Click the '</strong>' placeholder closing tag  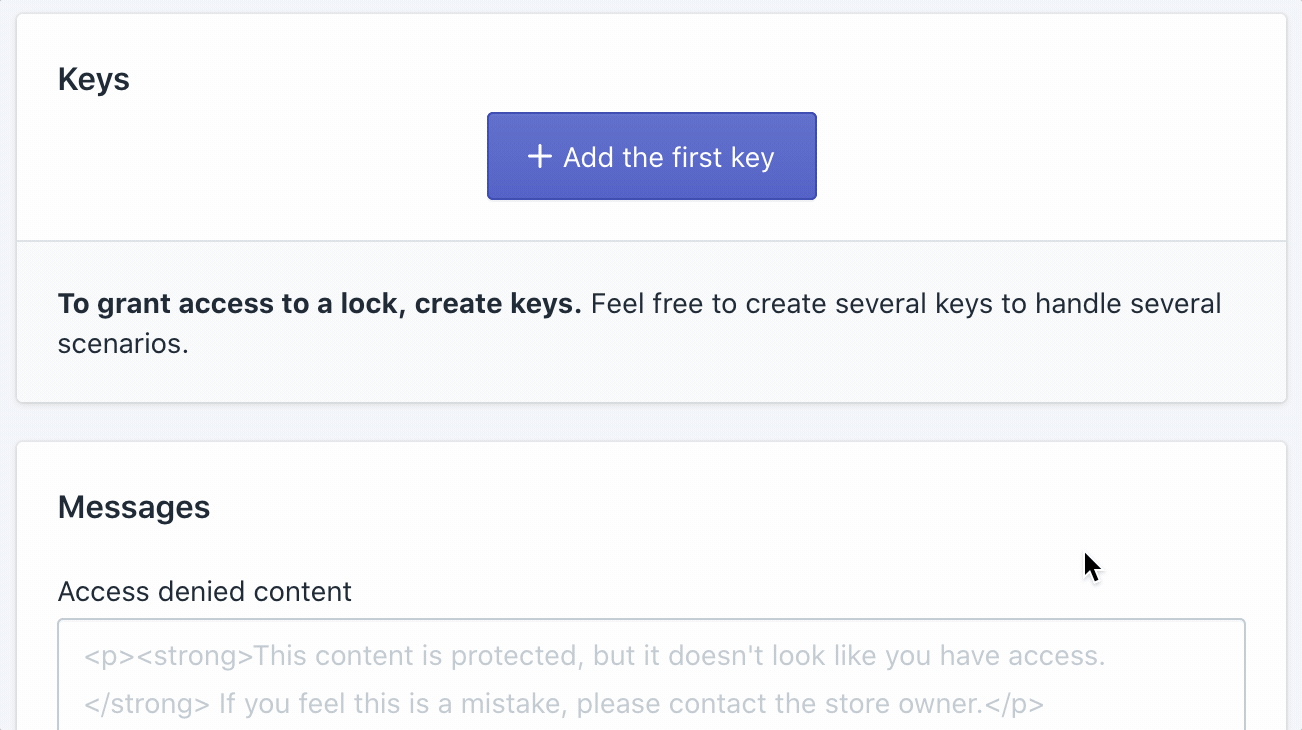point(147,704)
